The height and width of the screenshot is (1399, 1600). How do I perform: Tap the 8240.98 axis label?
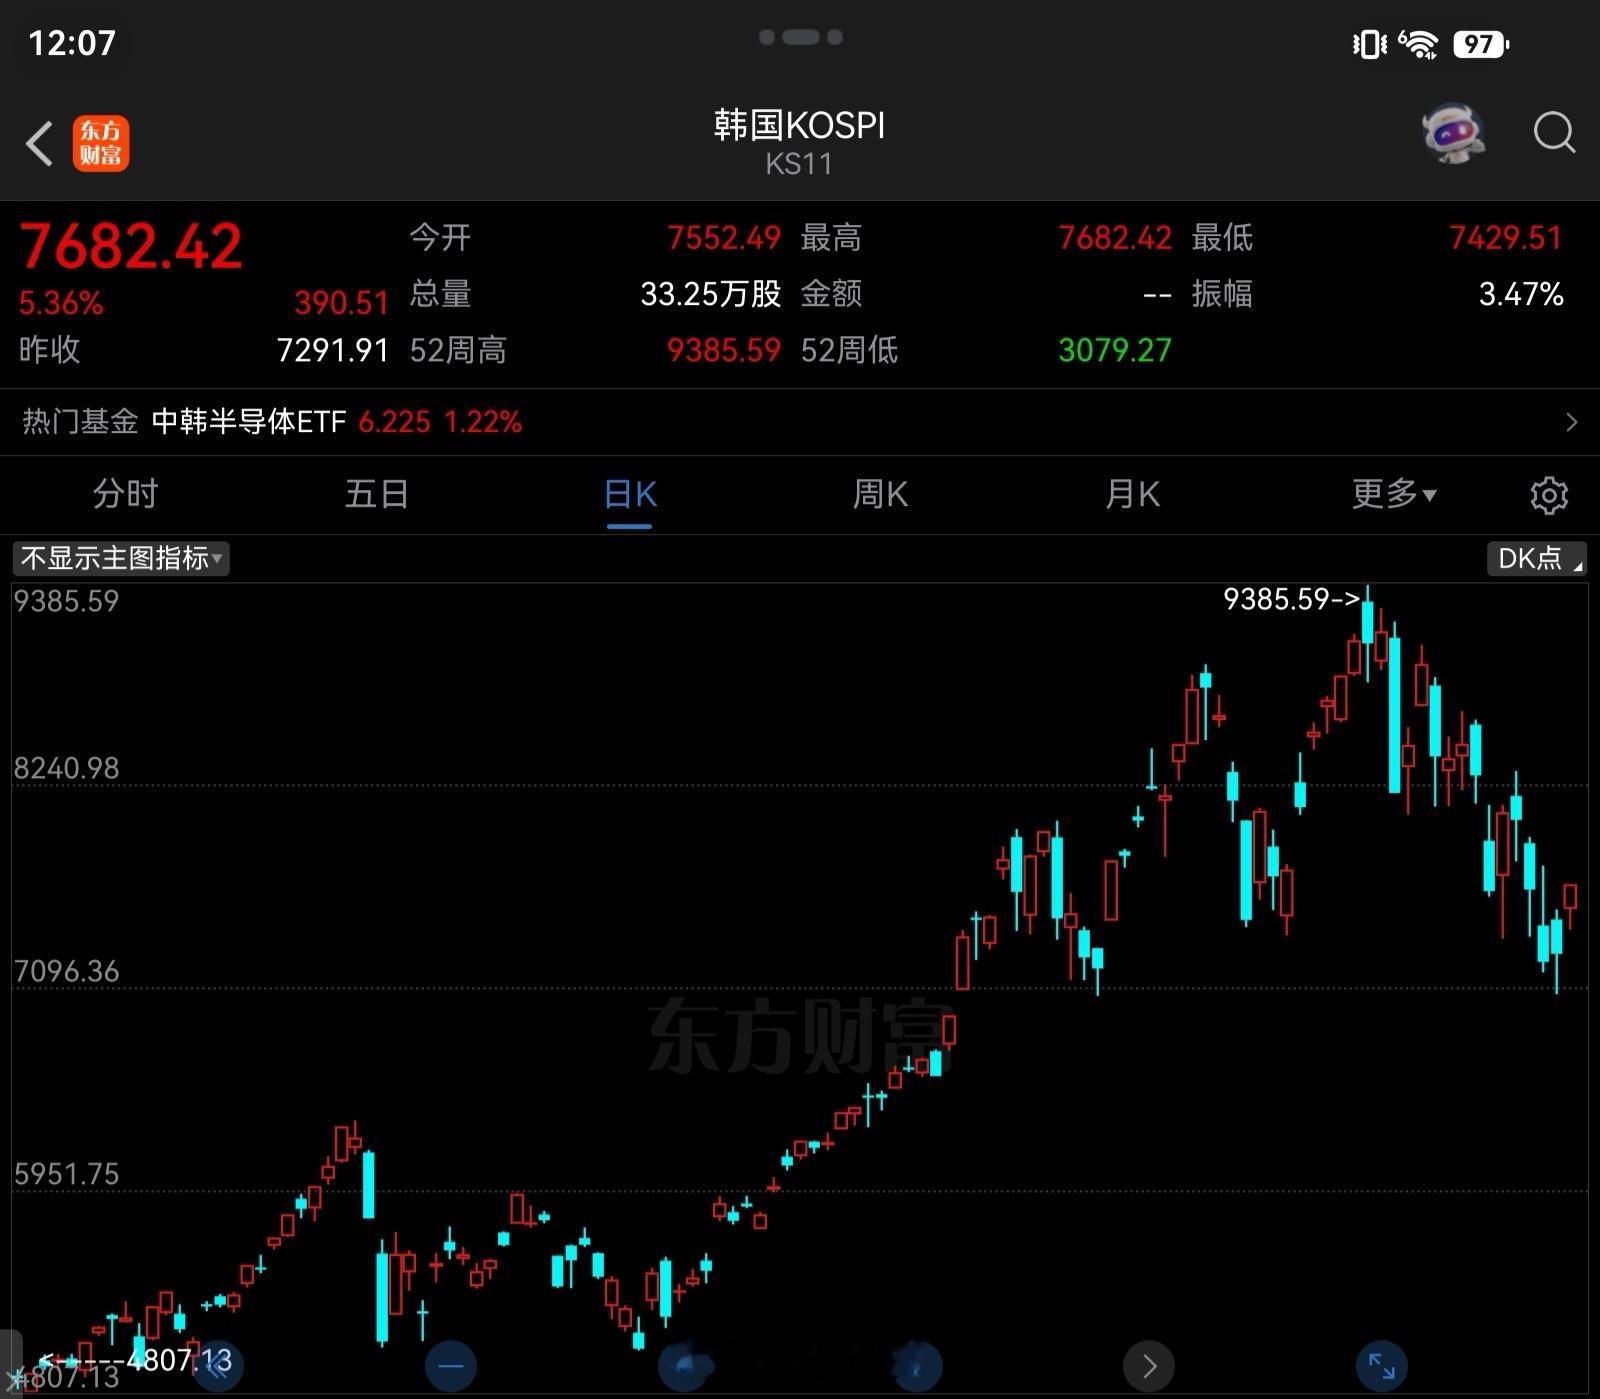tap(66, 768)
